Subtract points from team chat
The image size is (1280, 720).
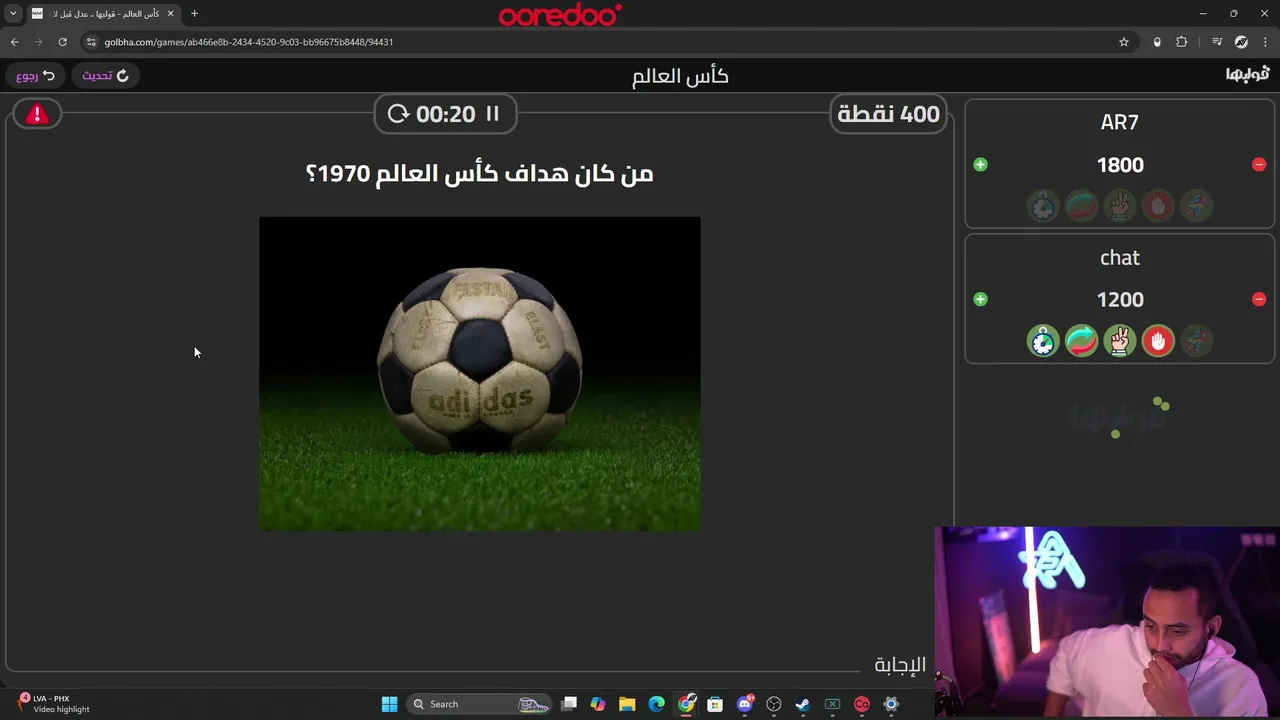(x=1259, y=299)
